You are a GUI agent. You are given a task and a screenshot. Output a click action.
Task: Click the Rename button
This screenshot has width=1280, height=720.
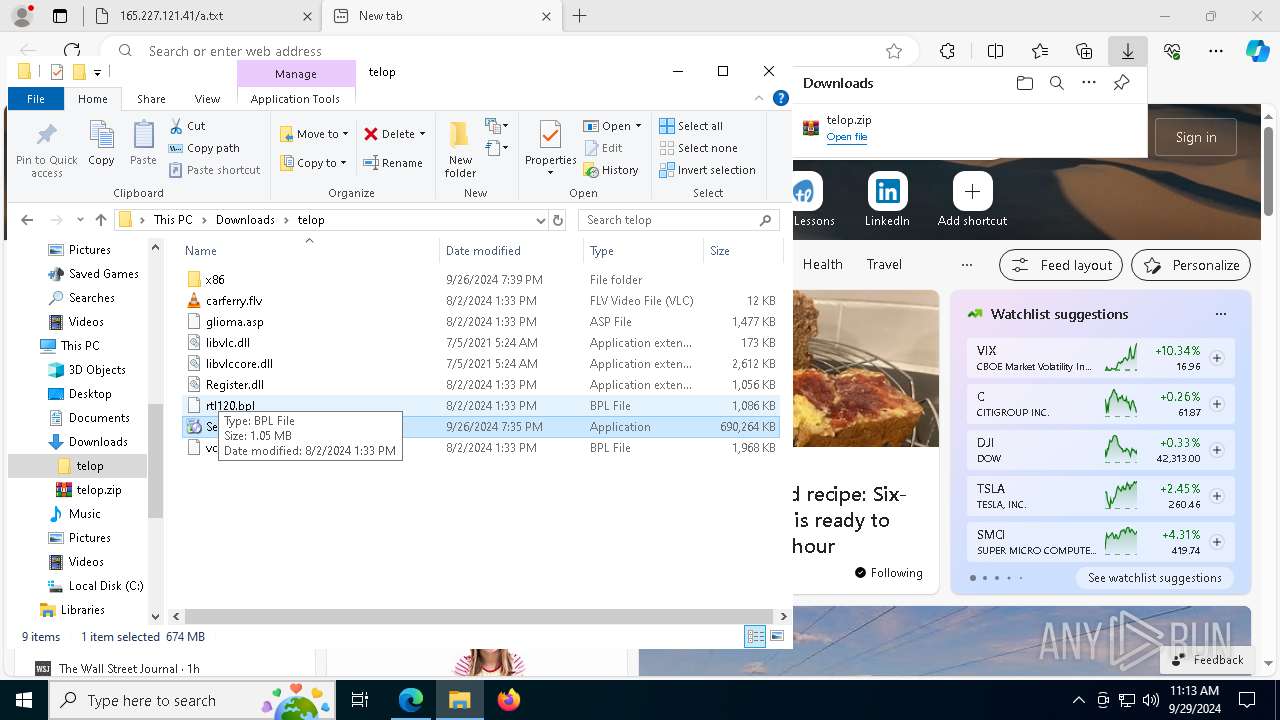pyautogui.click(x=392, y=163)
